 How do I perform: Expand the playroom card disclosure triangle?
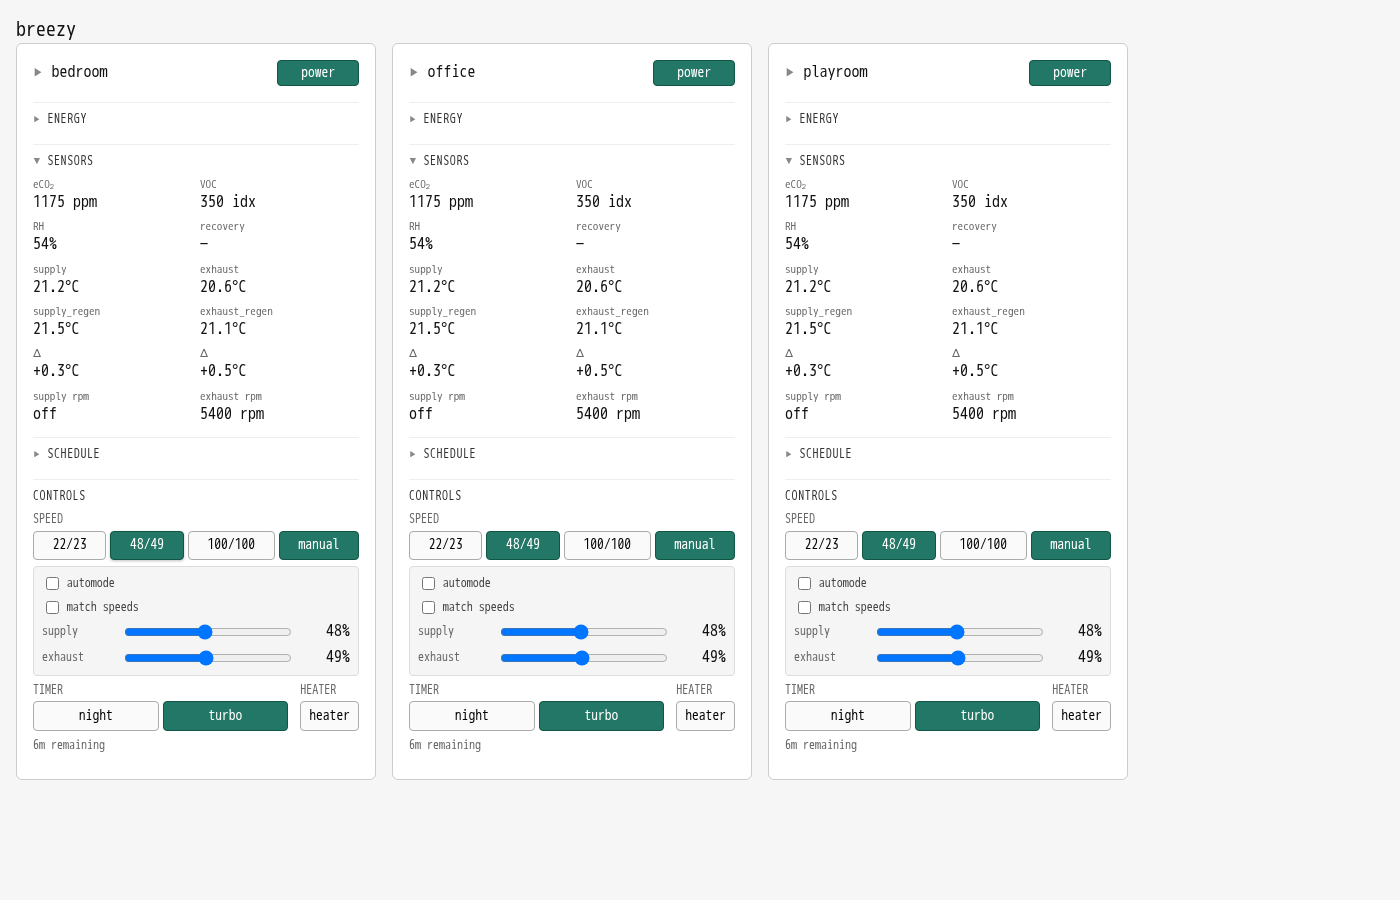coord(790,72)
